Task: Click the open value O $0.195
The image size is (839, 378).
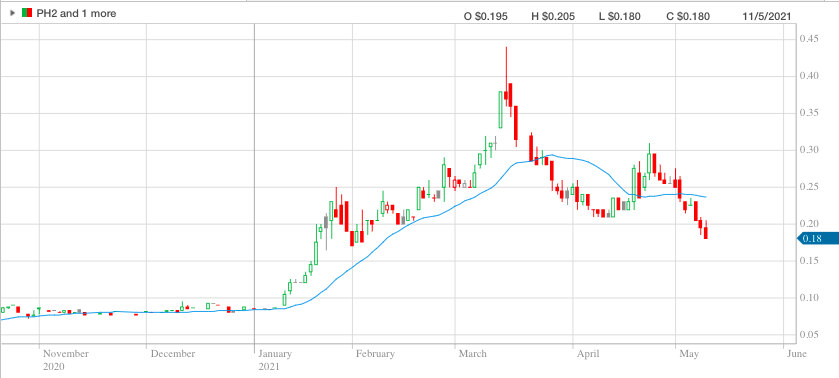Action: 486,17
